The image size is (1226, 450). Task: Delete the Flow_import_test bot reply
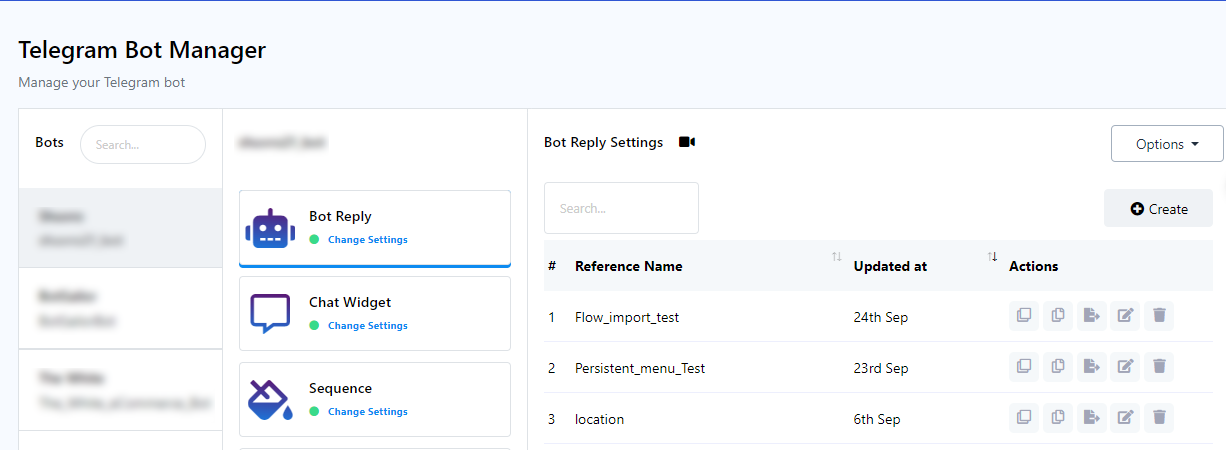1159,316
